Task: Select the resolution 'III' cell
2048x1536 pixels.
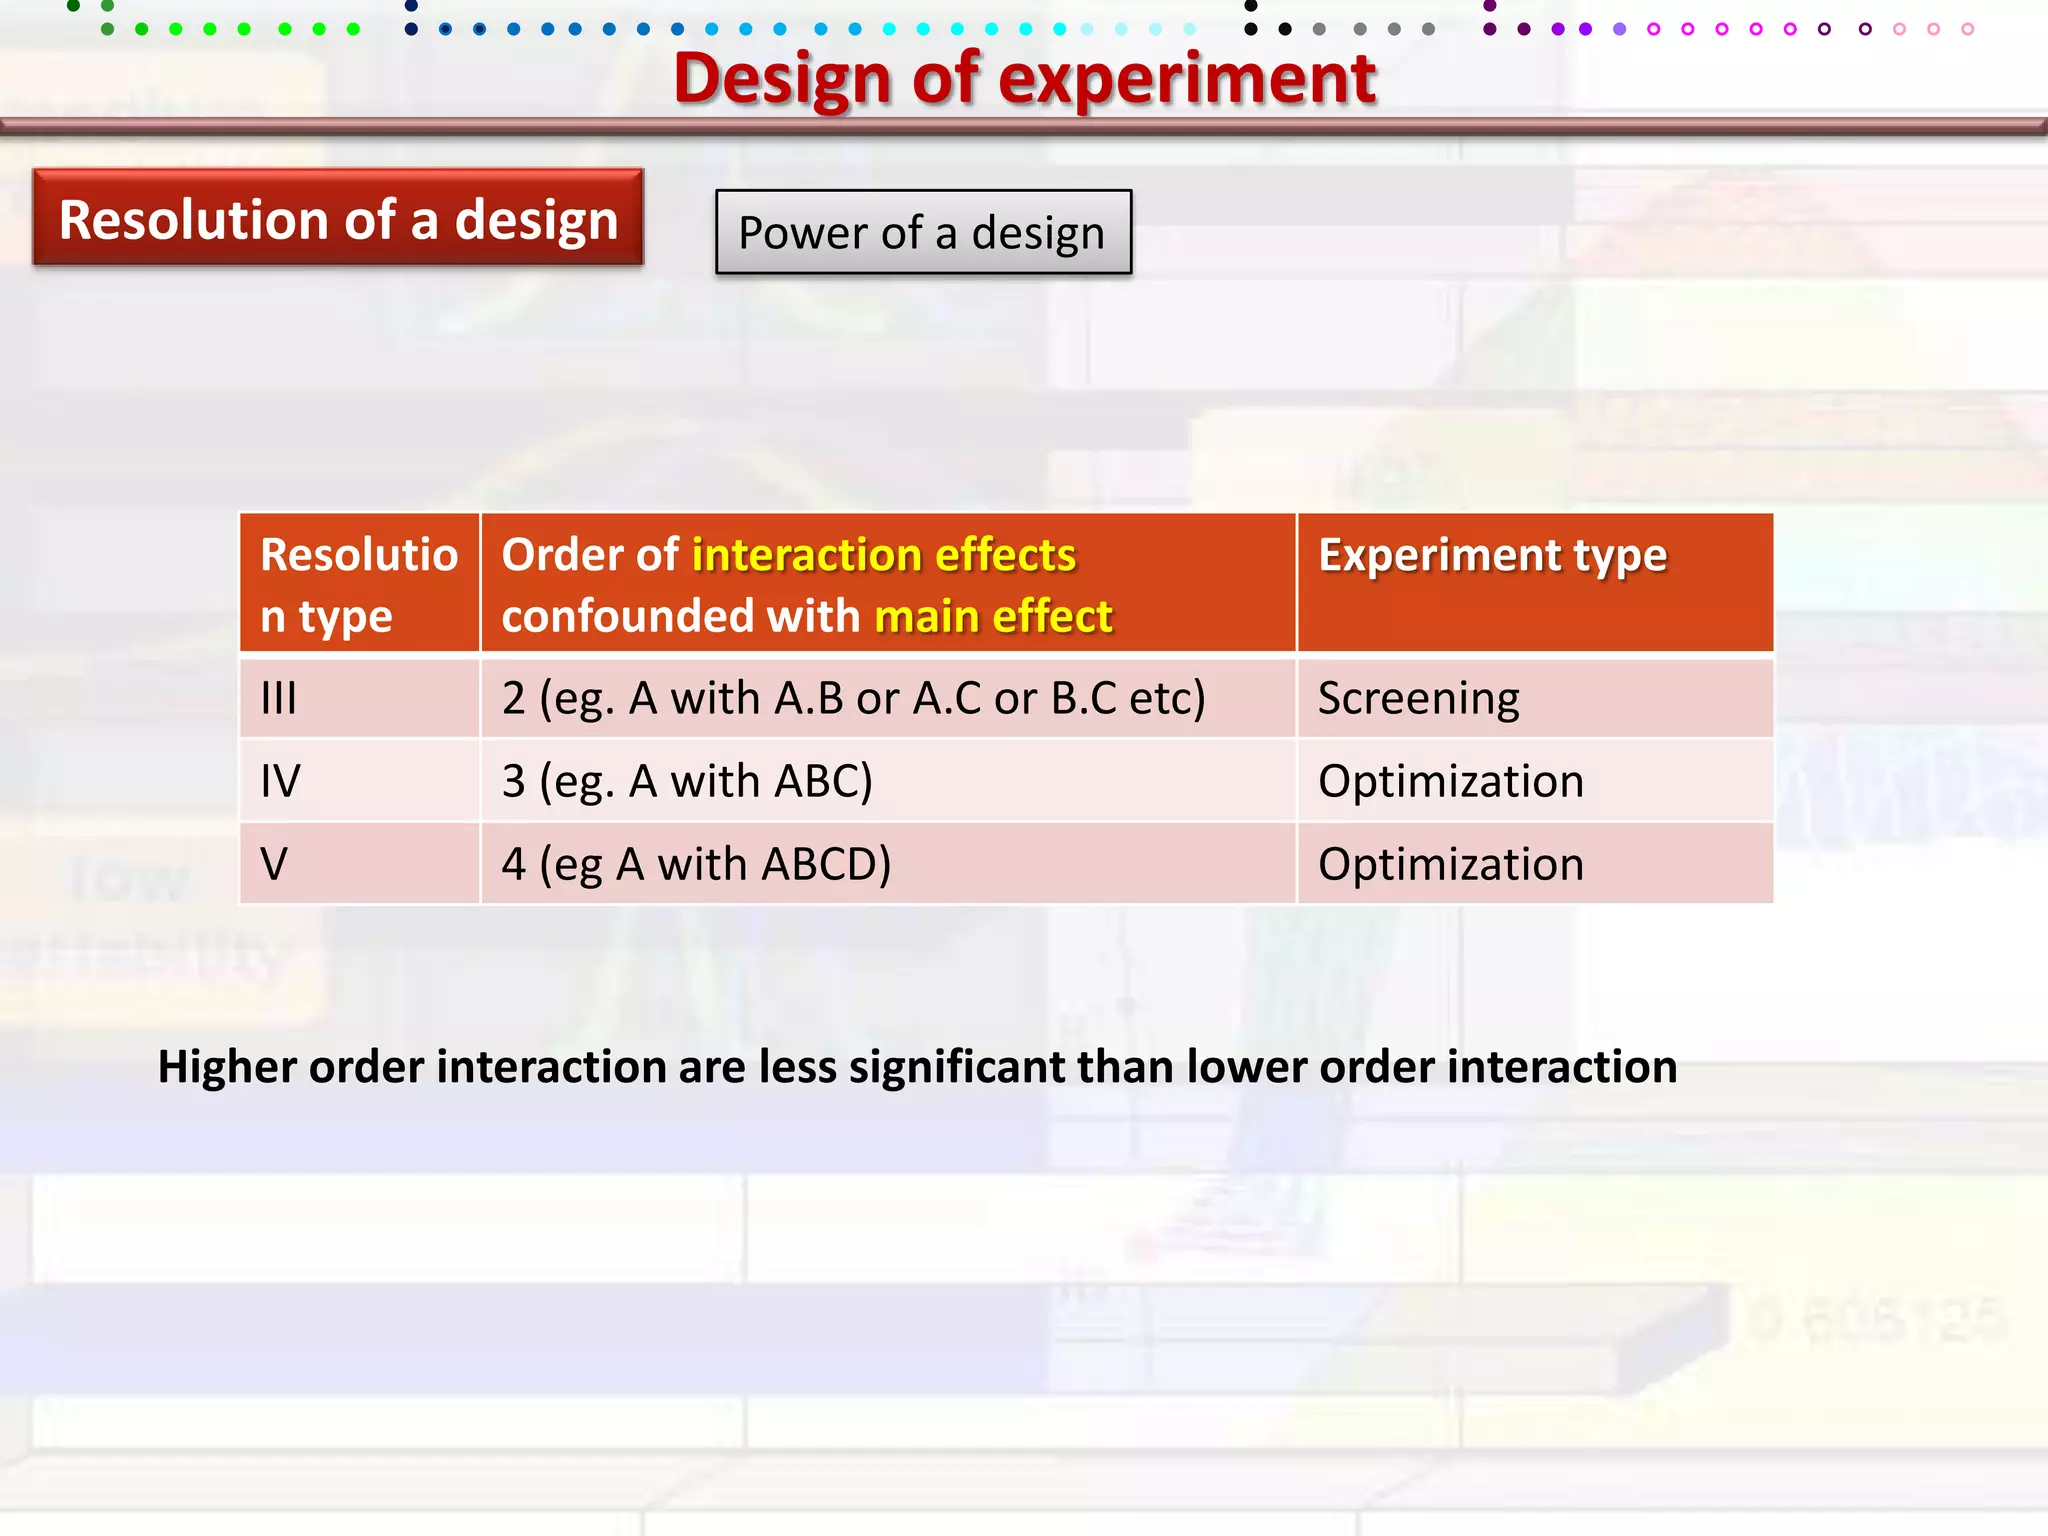Action: coord(360,698)
